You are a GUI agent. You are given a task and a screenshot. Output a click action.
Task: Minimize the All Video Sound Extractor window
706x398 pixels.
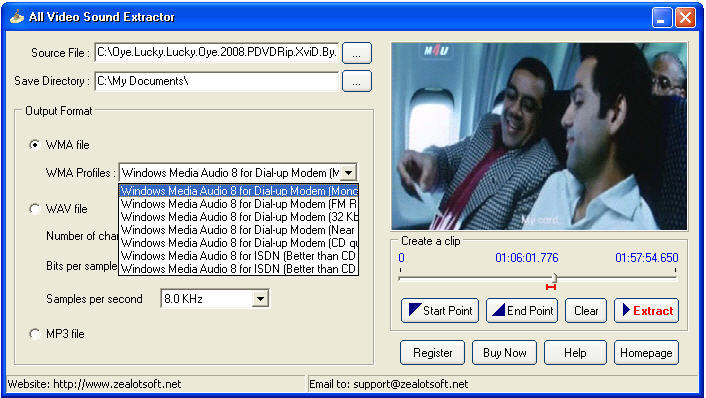(x=662, y=18)
